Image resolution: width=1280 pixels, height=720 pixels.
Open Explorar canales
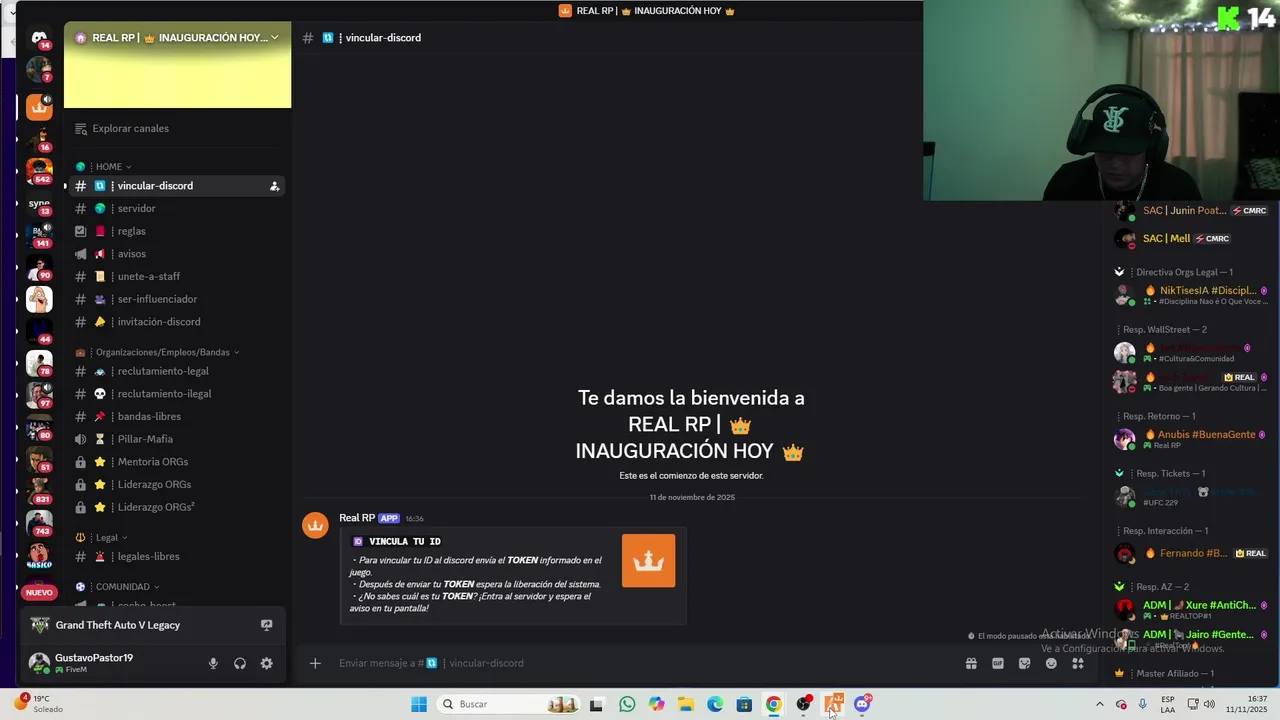click(177, 129)
